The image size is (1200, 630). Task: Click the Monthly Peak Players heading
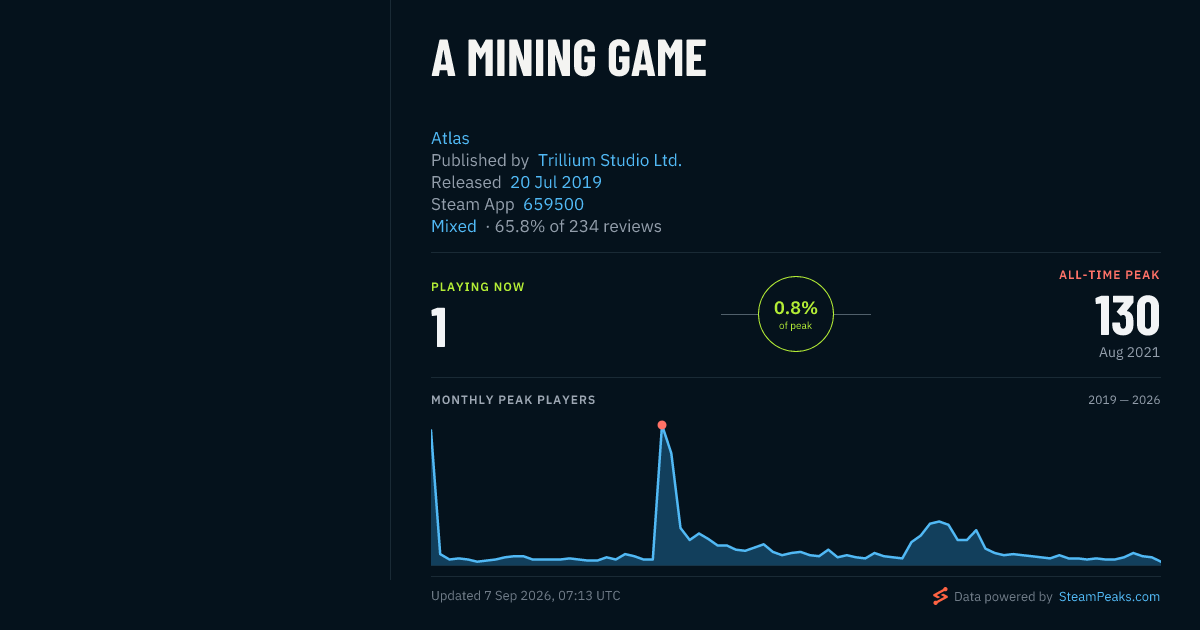(513, 400)
